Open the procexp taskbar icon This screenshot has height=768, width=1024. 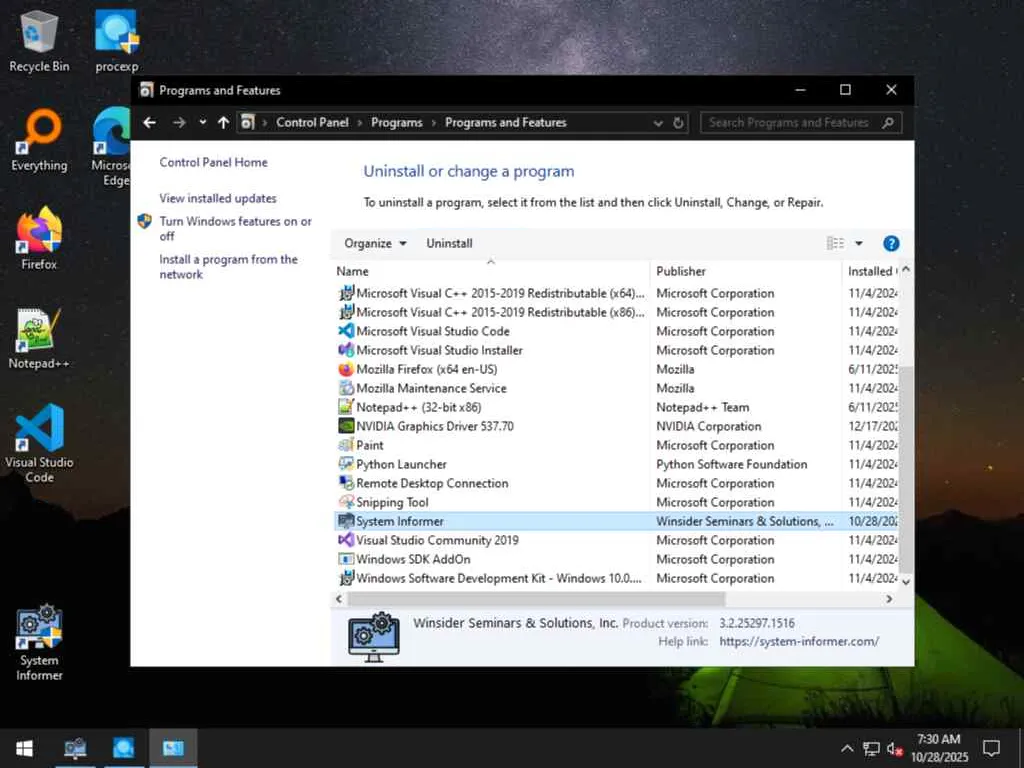(x=123, y=748)
